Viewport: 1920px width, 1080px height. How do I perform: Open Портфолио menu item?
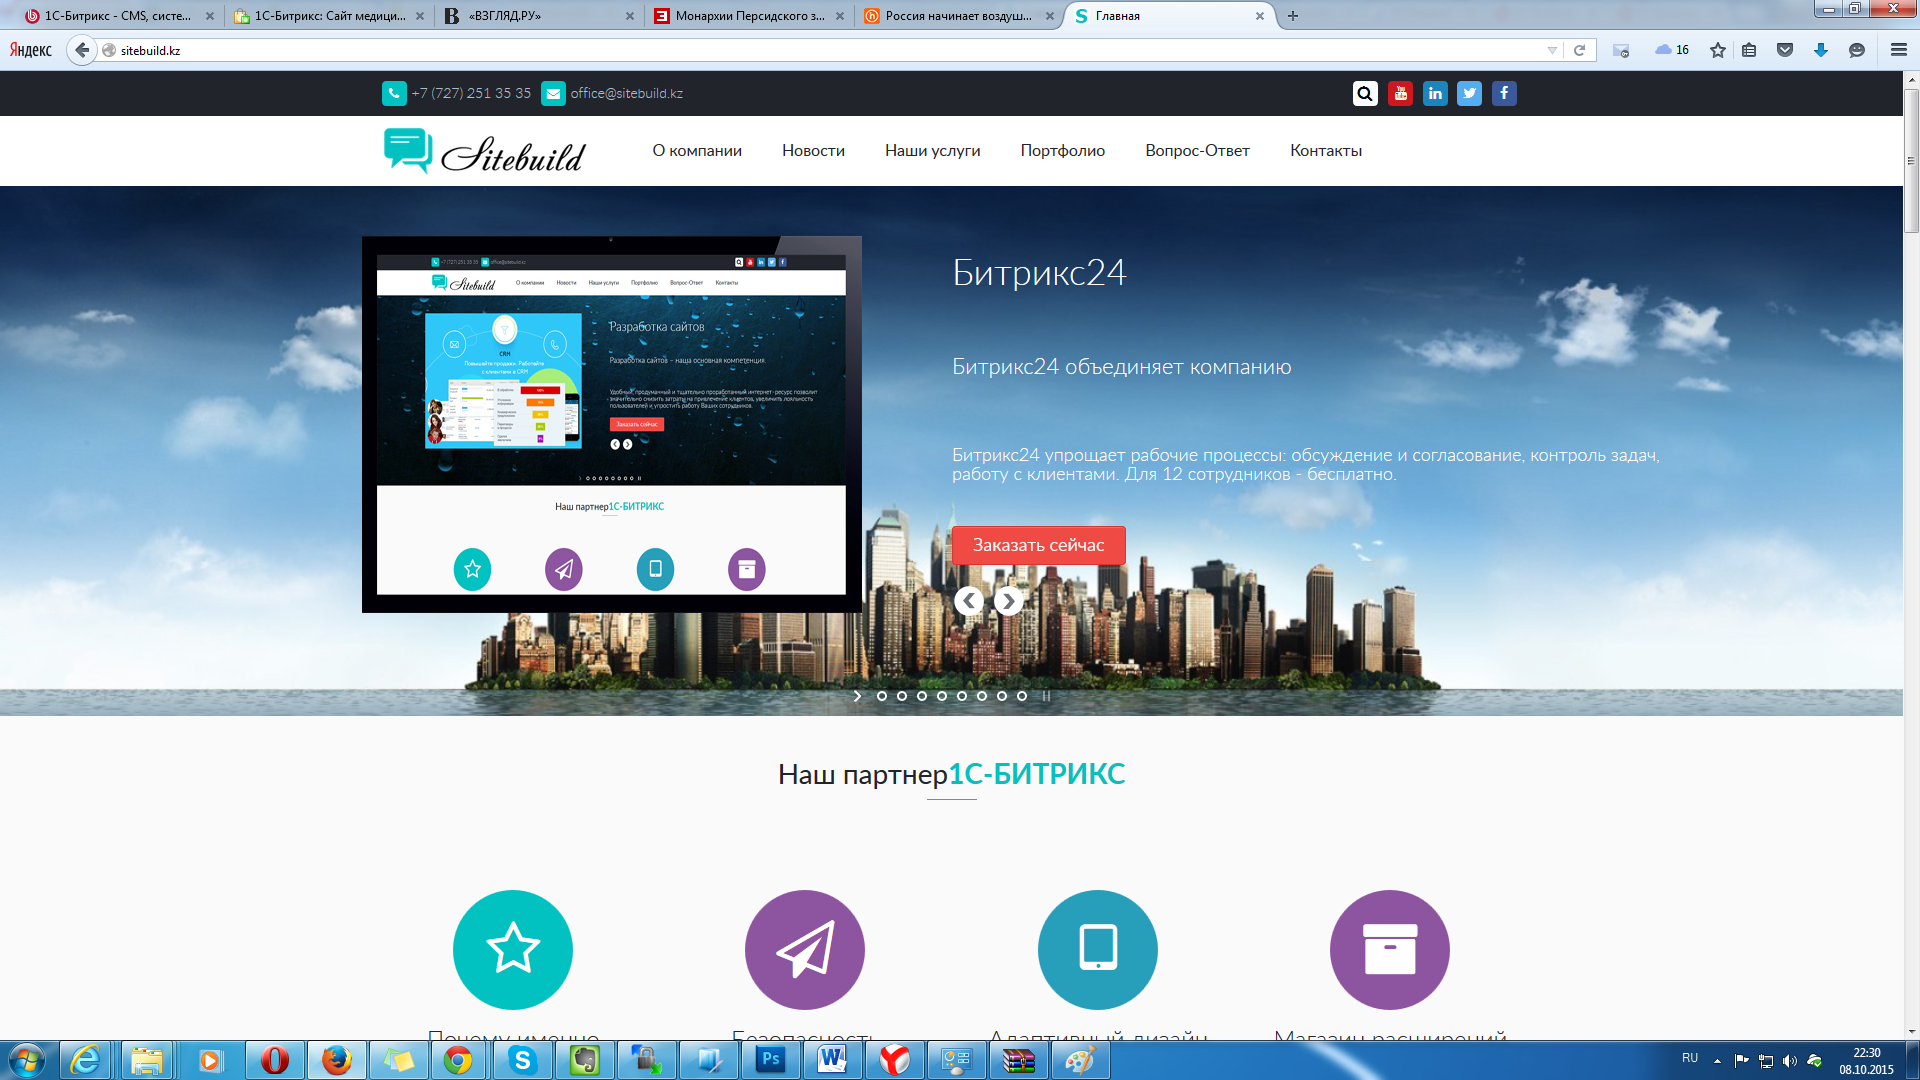coord(1062,151)
